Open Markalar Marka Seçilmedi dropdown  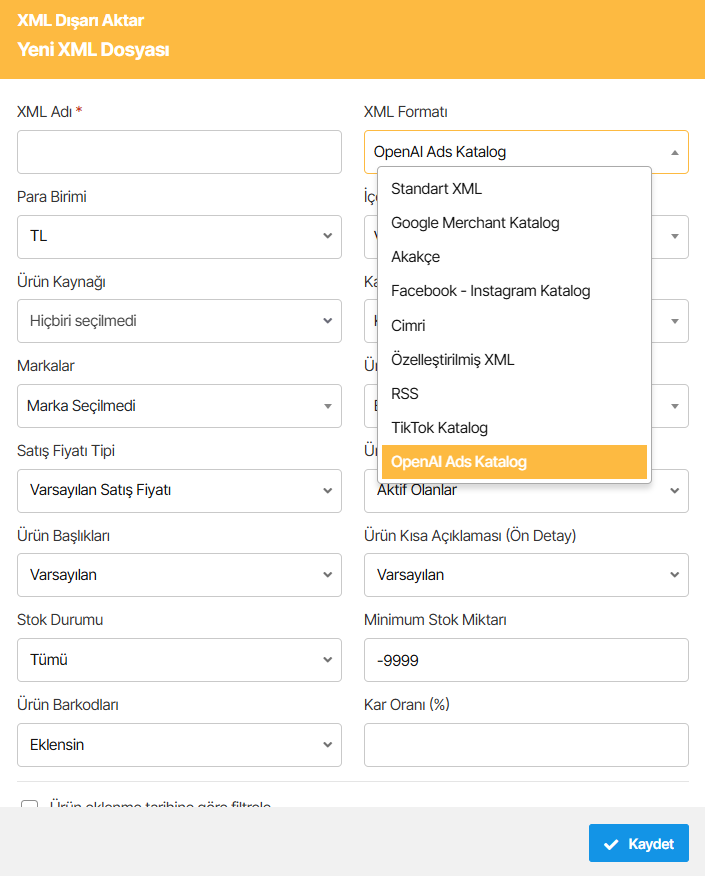[x=179, y=406]
